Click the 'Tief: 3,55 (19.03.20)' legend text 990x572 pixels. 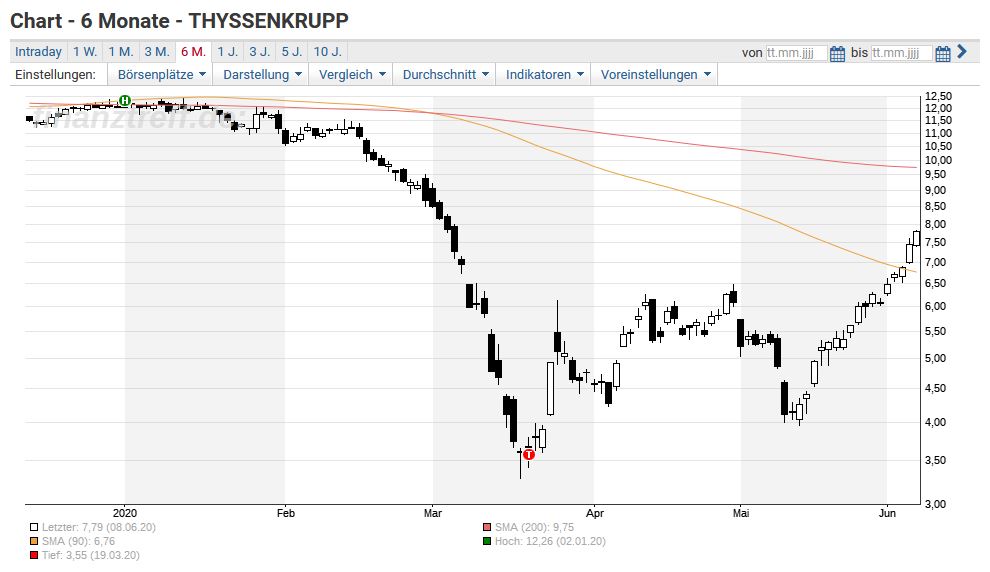coord(90,556)
